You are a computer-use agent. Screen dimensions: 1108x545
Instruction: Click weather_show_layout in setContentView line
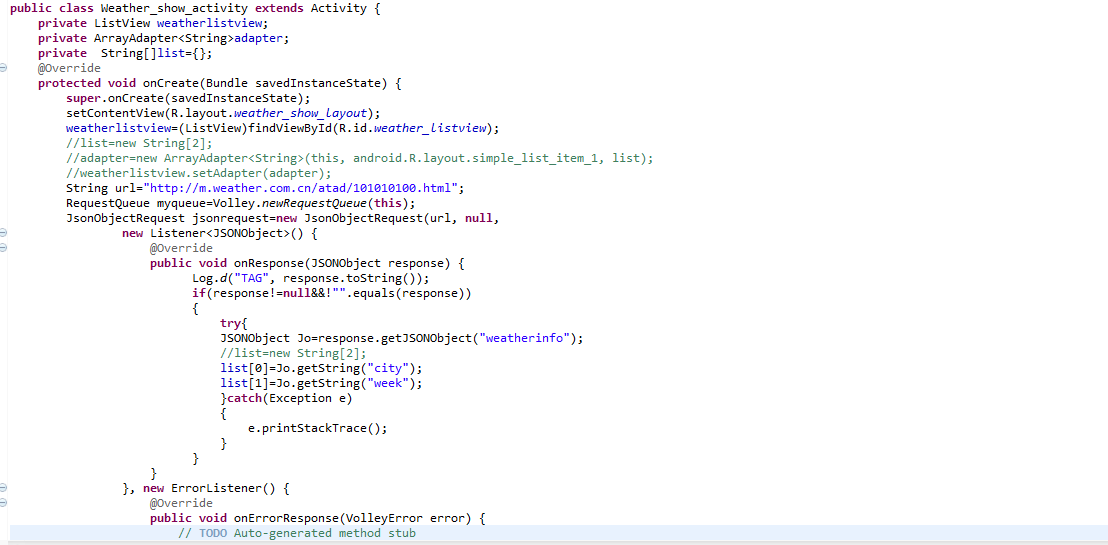(x=300, y=113)
